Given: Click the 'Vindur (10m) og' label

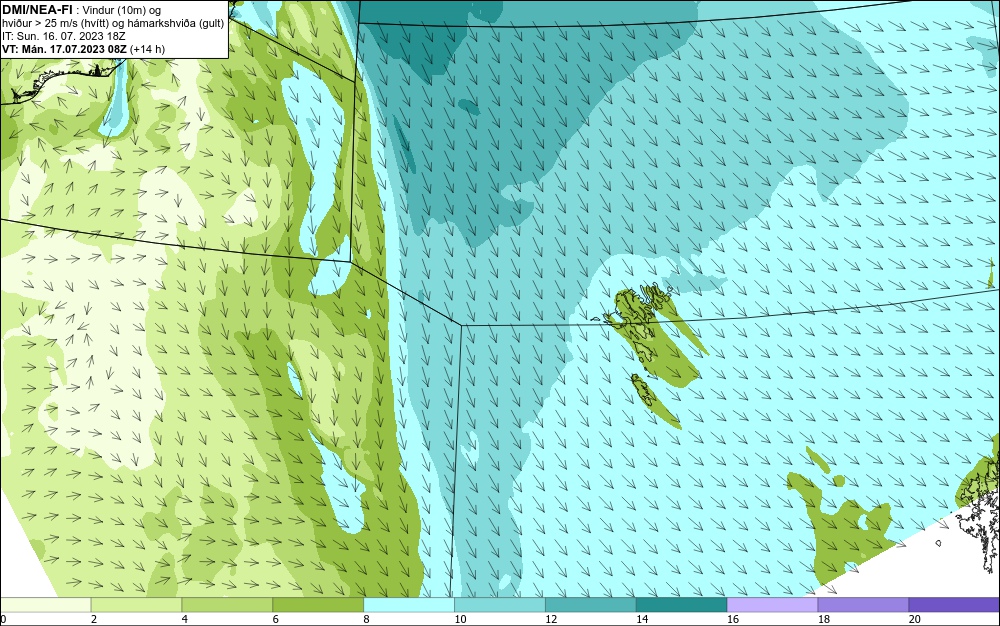Looking at the screenshot, I should click(x=122, y=10).
